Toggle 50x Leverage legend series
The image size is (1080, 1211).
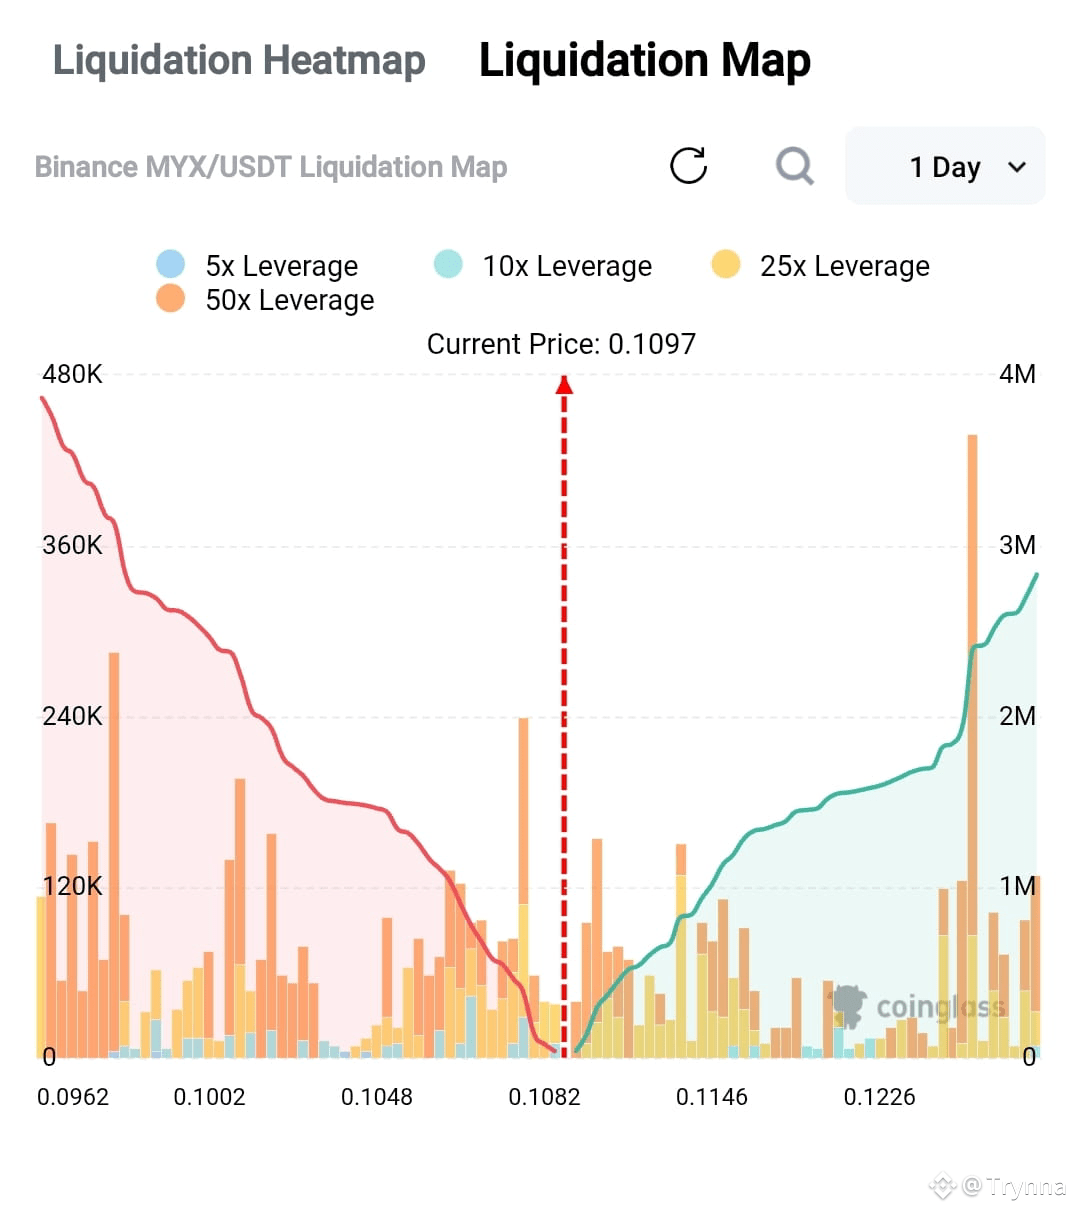point(265,300)
